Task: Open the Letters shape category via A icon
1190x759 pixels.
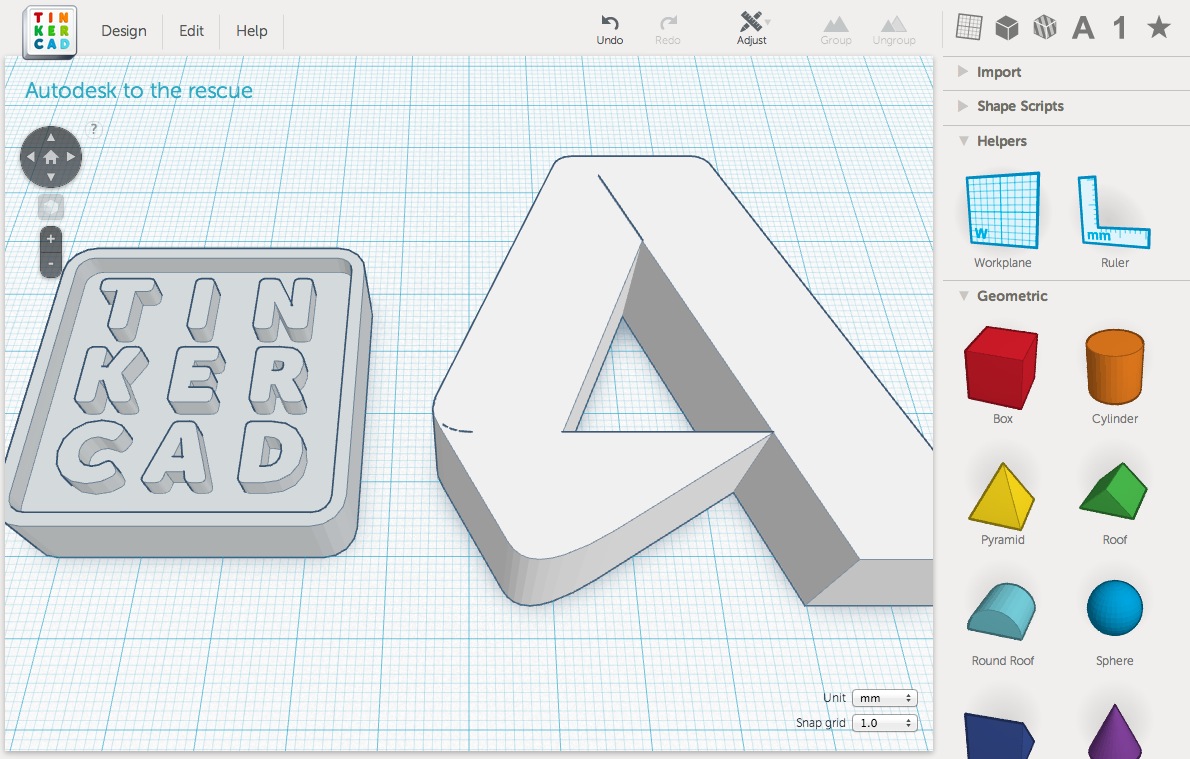Action: click(1082, 28)
